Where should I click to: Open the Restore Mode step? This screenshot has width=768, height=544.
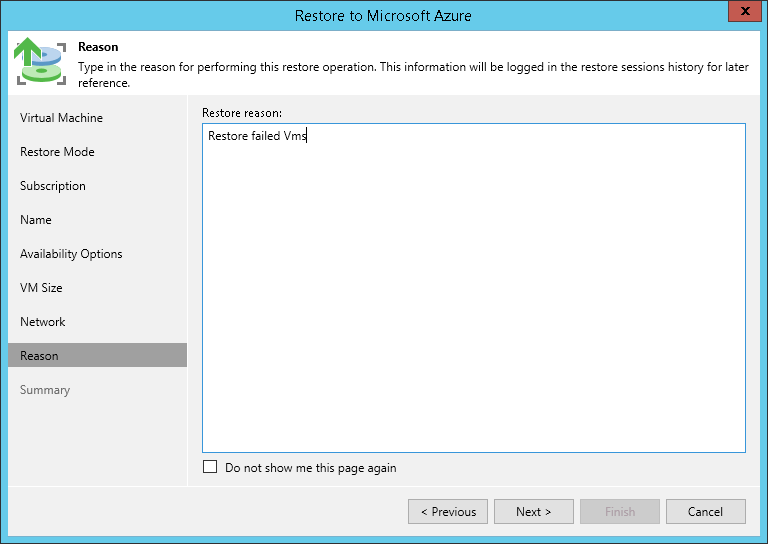(57, 152)
